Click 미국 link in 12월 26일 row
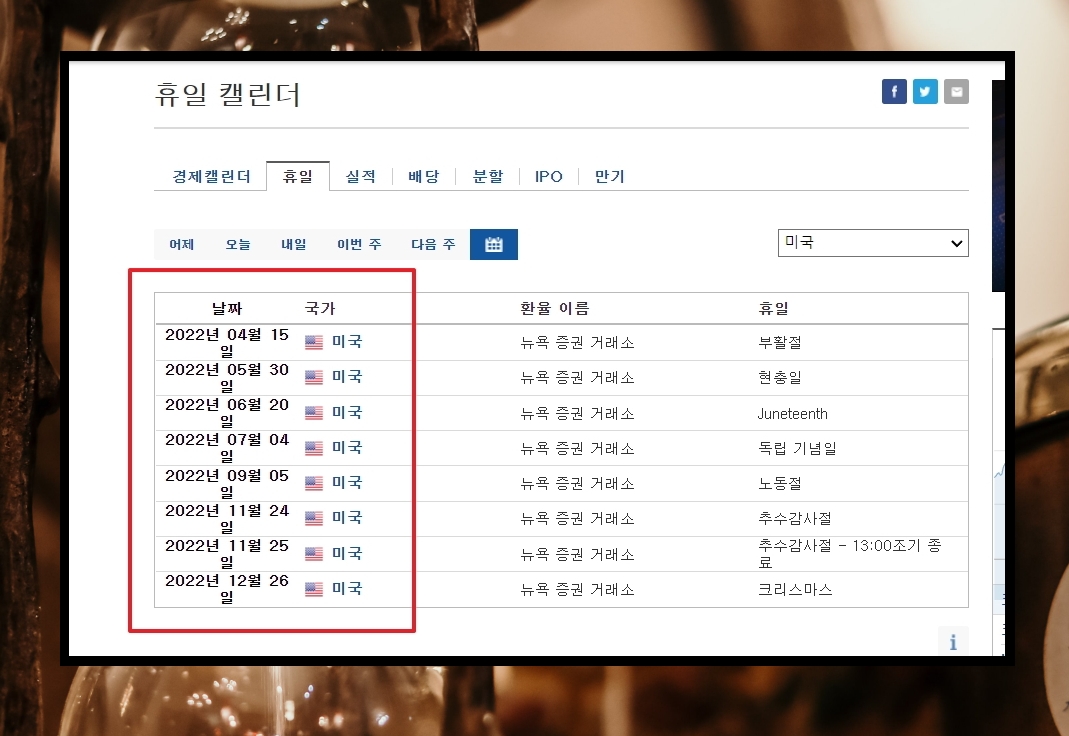 pos(347,588)
